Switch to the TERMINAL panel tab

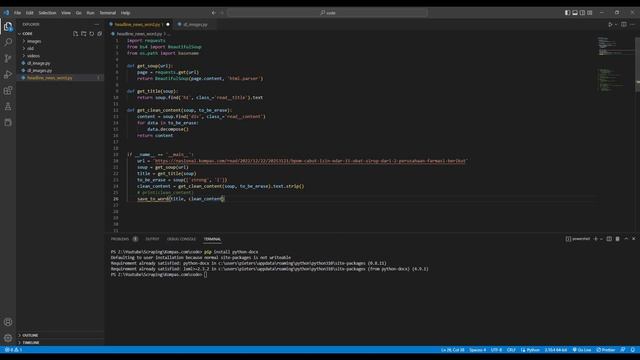212,239
